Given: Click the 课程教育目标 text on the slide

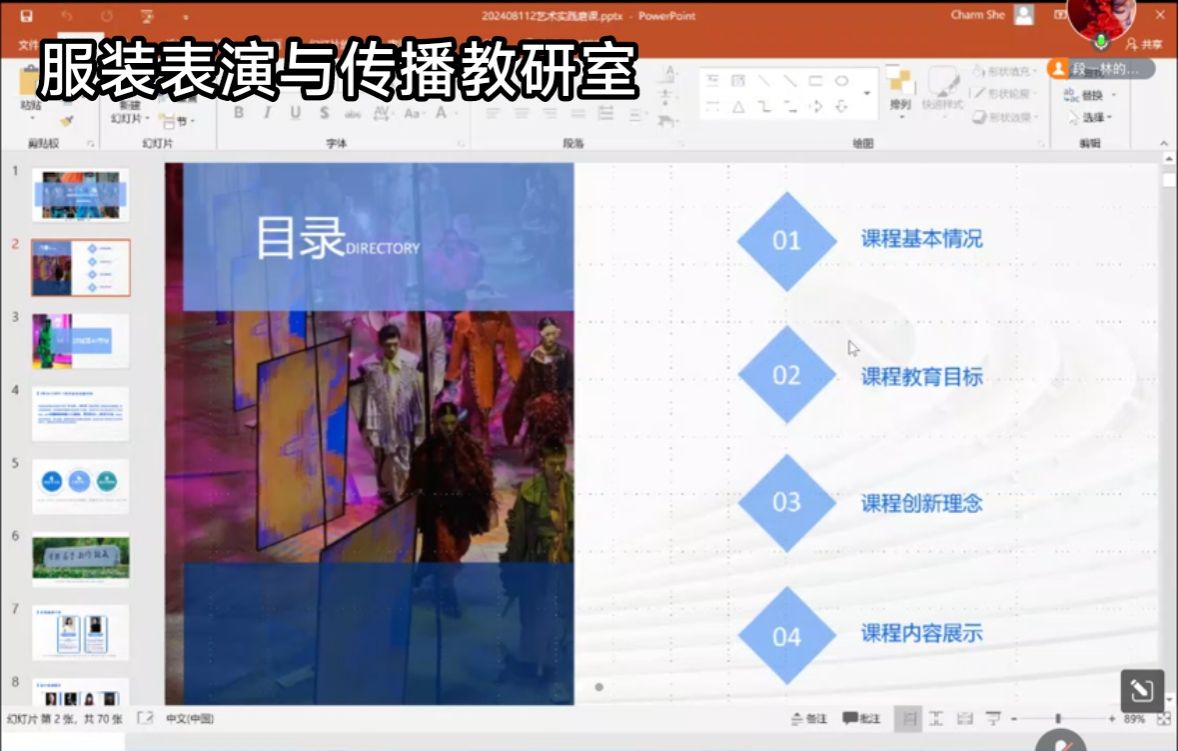Looking at the screenshot, I should [922, 376].
